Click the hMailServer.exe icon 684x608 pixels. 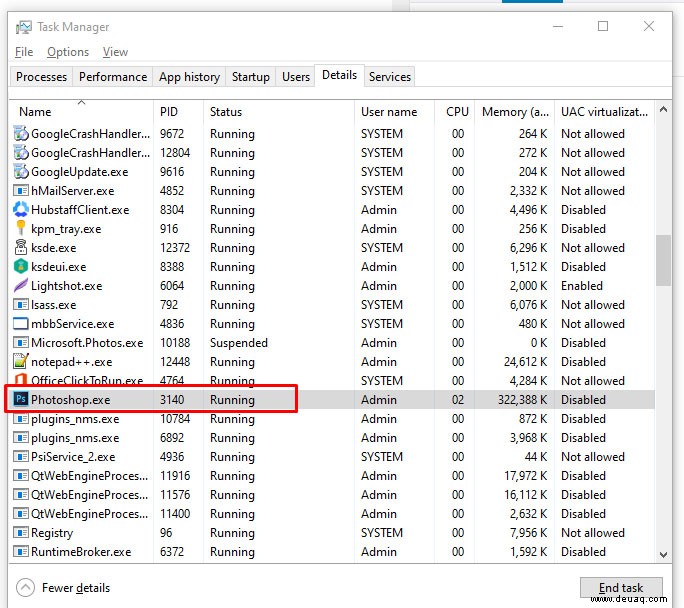coord(21,191)
